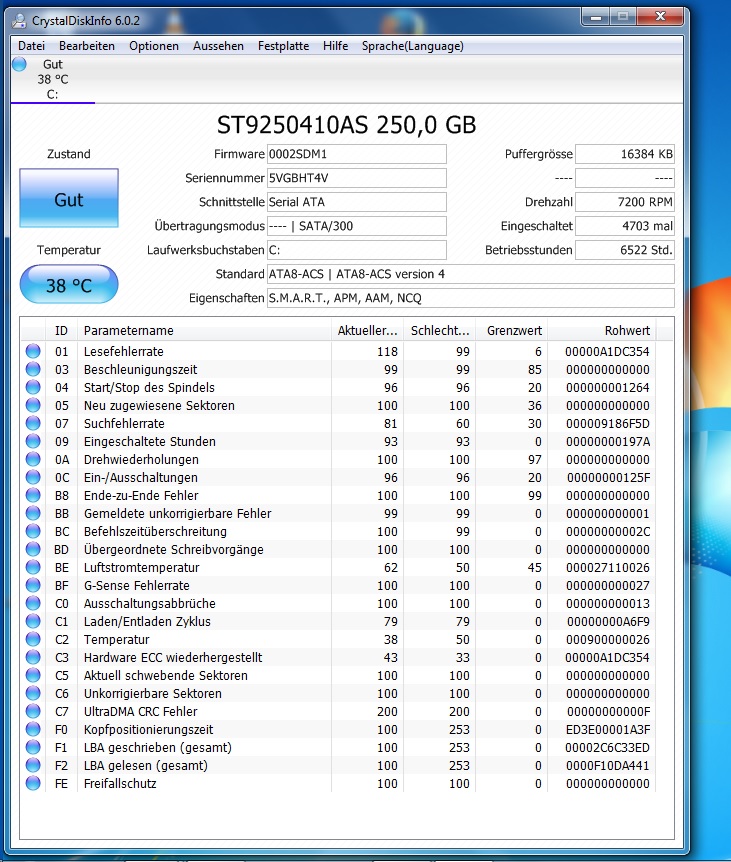Viewport: 731px width, 862px height.
Task: Select the C: drive tab at top
Action: tap(53, 79)
